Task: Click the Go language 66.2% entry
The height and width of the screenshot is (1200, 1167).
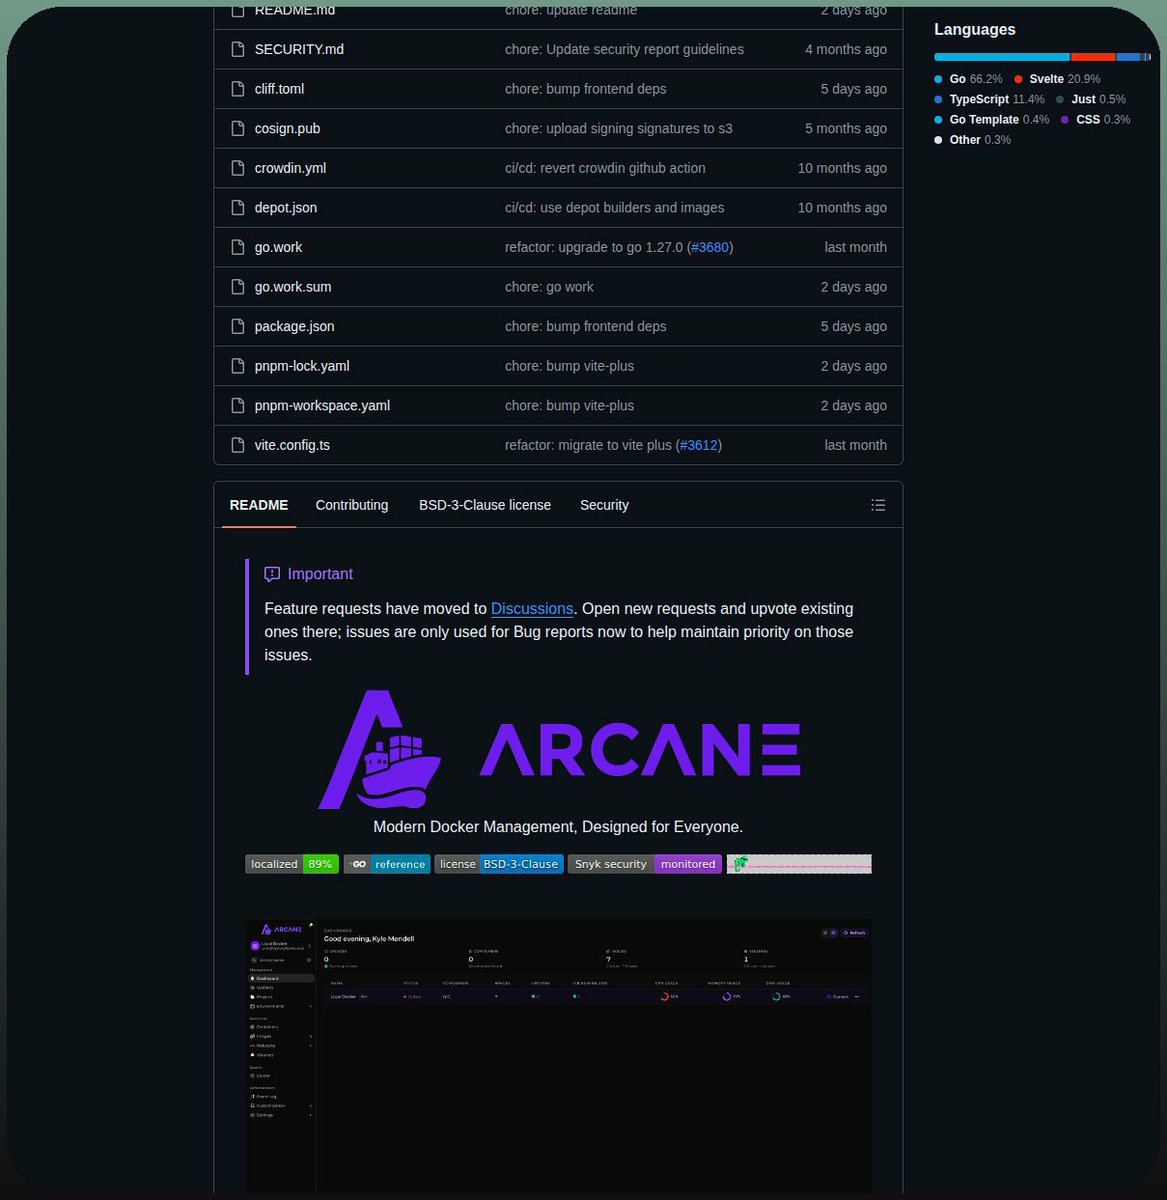Action: click(x=968, y=79)
